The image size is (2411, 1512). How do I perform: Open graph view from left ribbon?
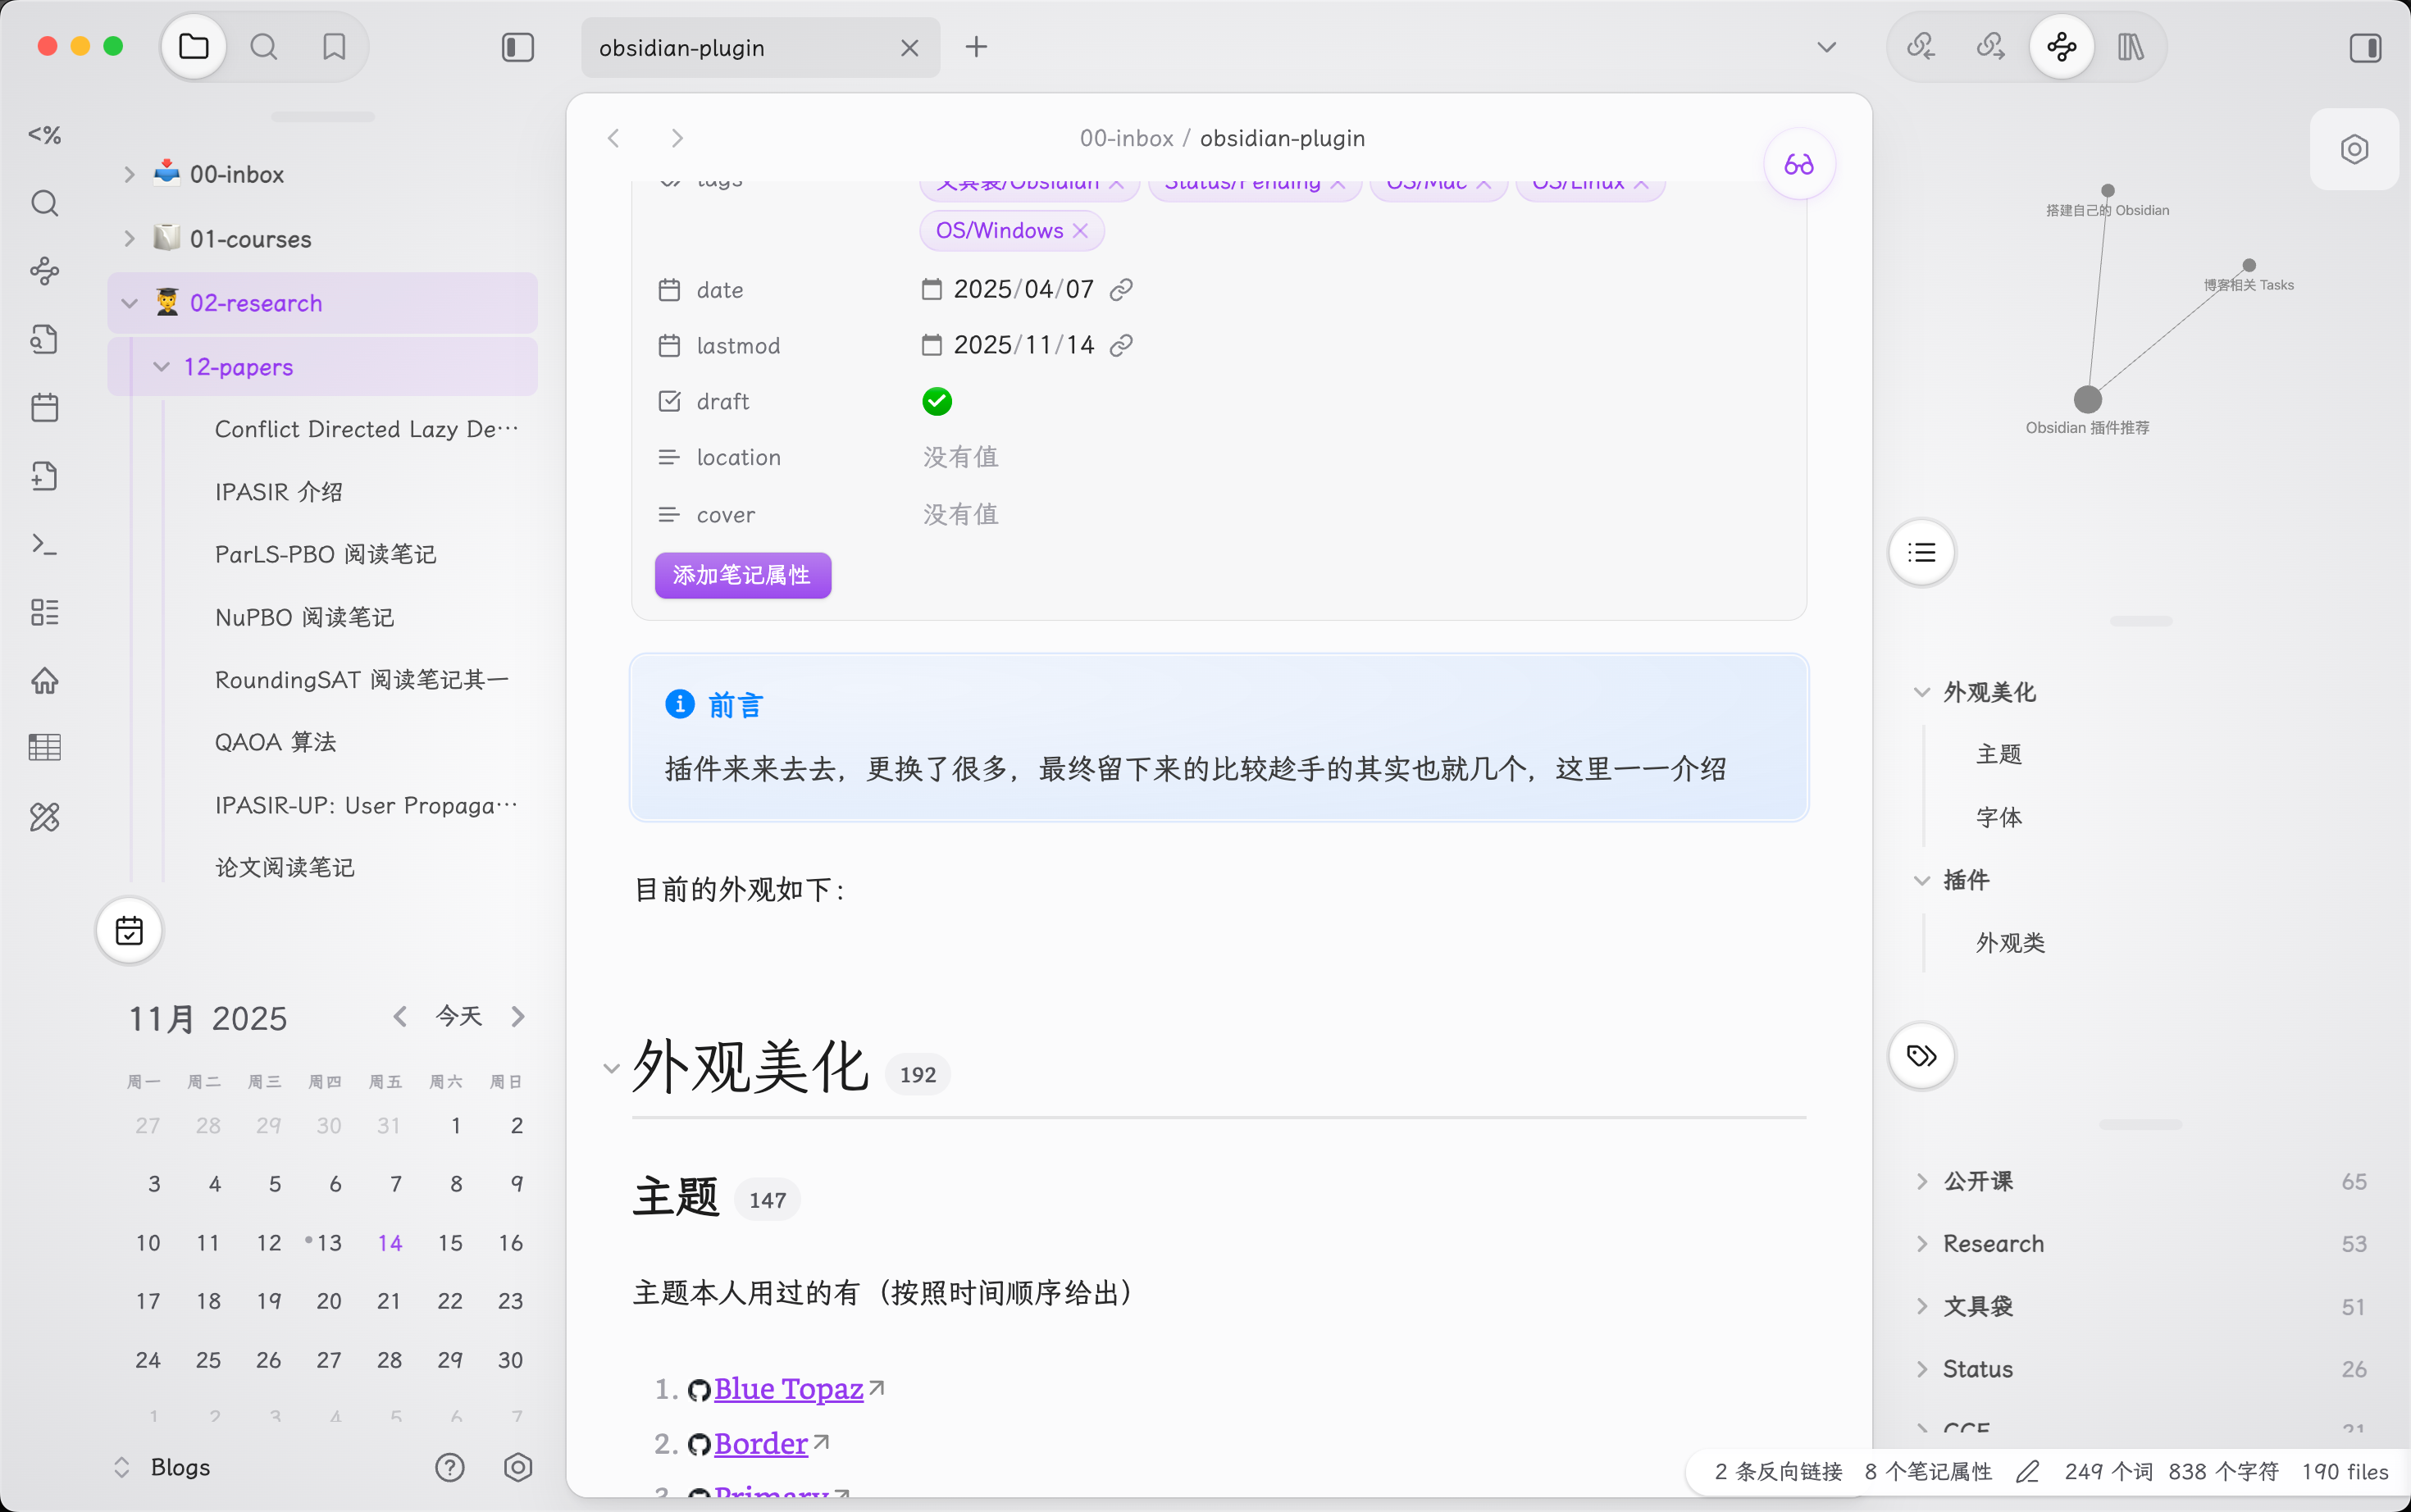tap(45, 271)
